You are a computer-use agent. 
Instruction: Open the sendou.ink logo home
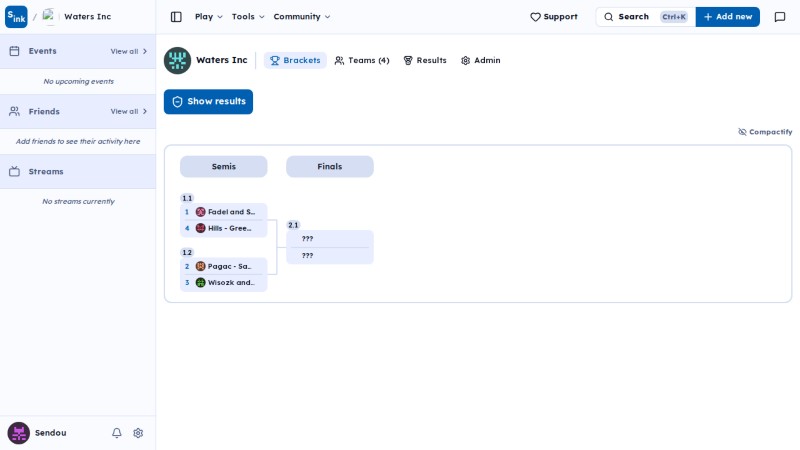16,17
